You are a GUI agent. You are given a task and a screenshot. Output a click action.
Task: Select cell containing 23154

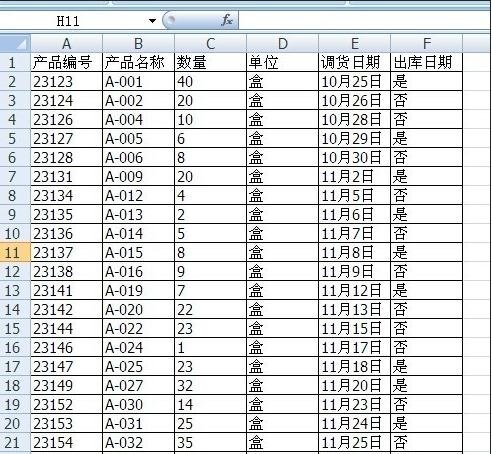pos(67,442)
